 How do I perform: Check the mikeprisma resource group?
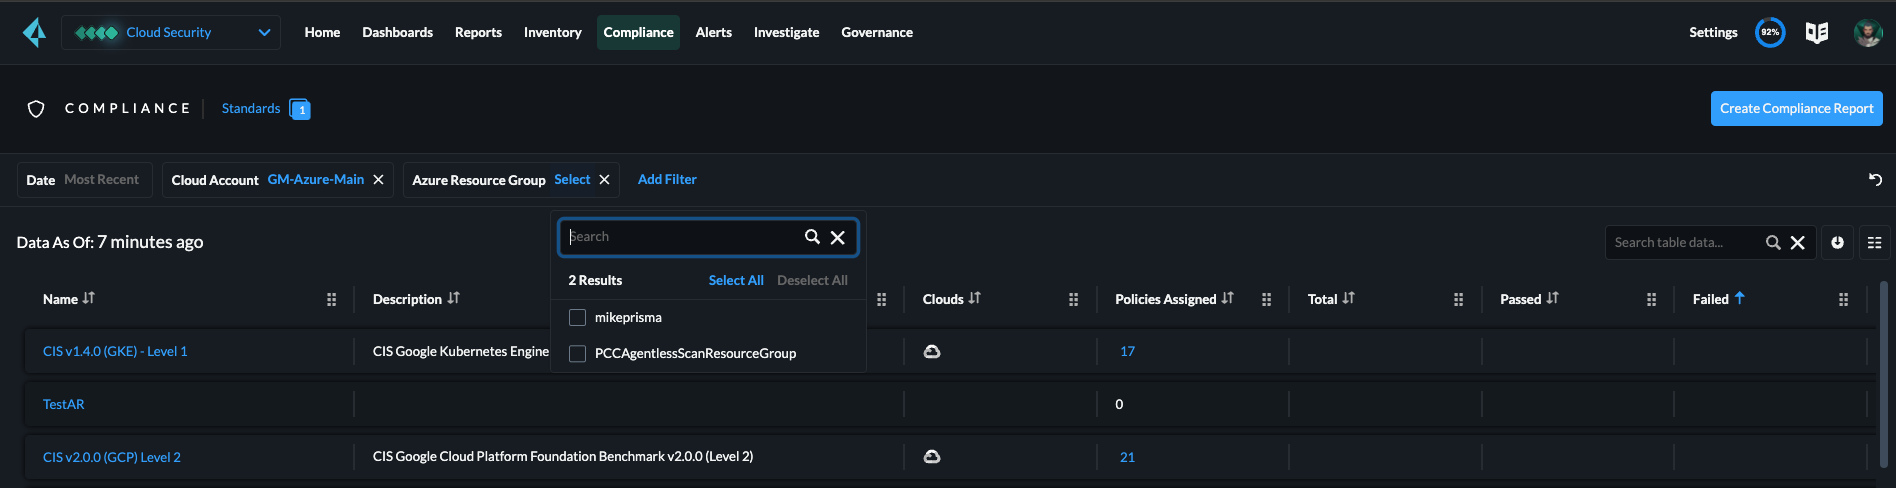[x=577, y=318]
